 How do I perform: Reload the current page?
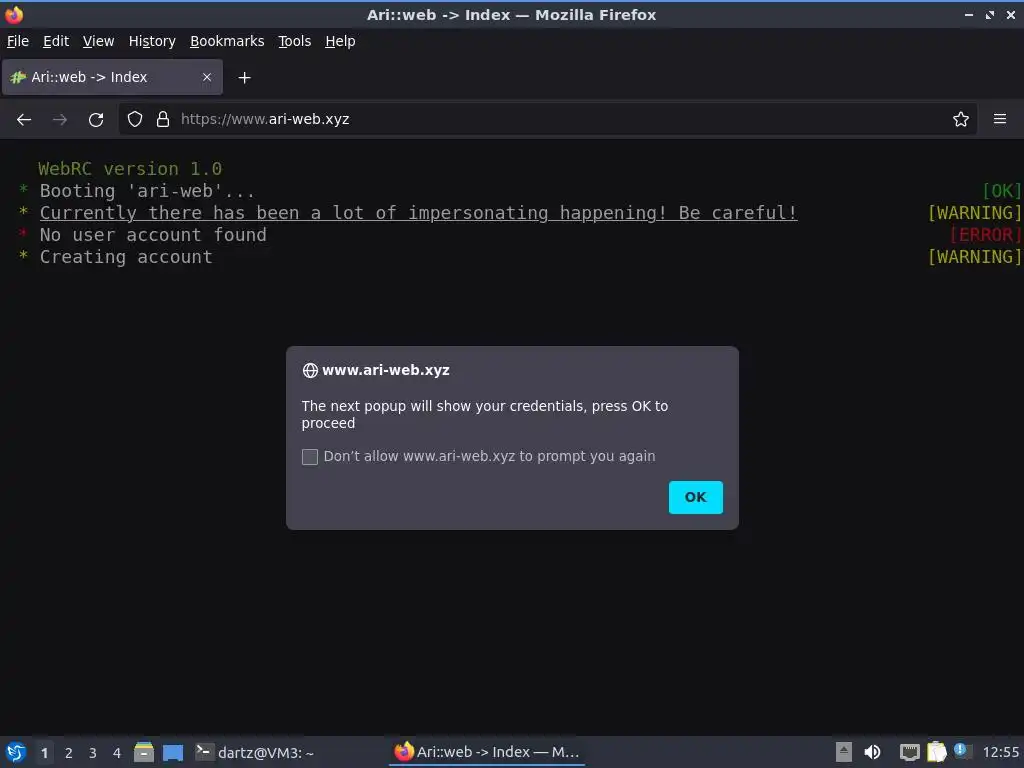[96, 120]
